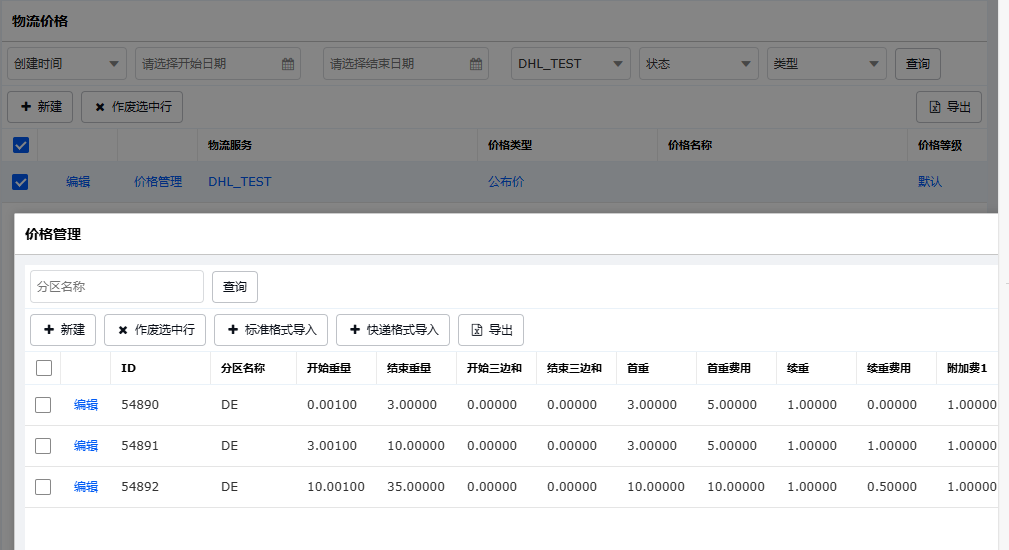Click start weight 3.00100 cell
The image size is (1009, 550).
click(332, 446)
